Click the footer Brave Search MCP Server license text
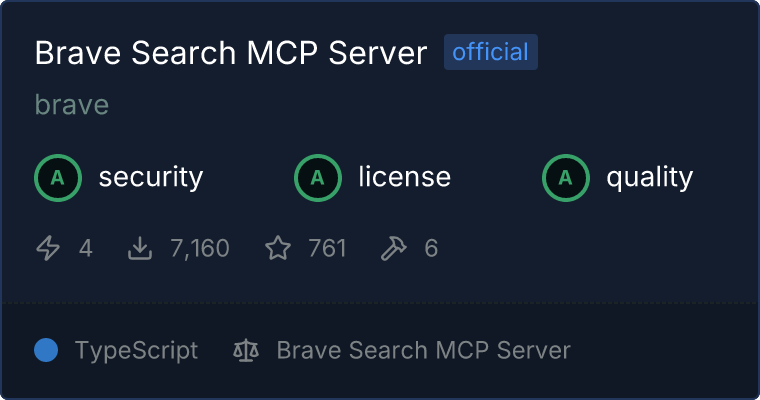This screenshot has width=760, height=400. pyautogui.click(x=424, y=350)
